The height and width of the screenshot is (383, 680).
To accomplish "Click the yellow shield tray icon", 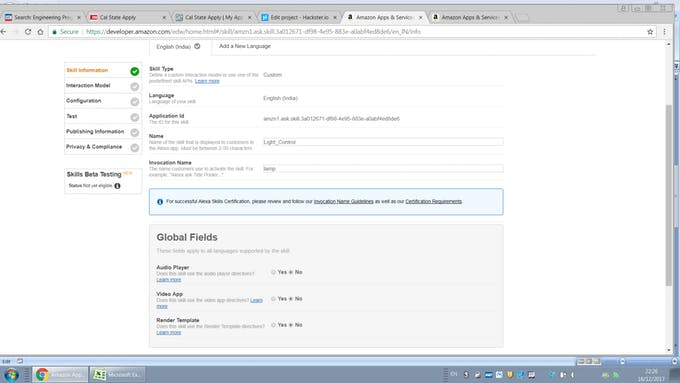I will click(510, 374).
